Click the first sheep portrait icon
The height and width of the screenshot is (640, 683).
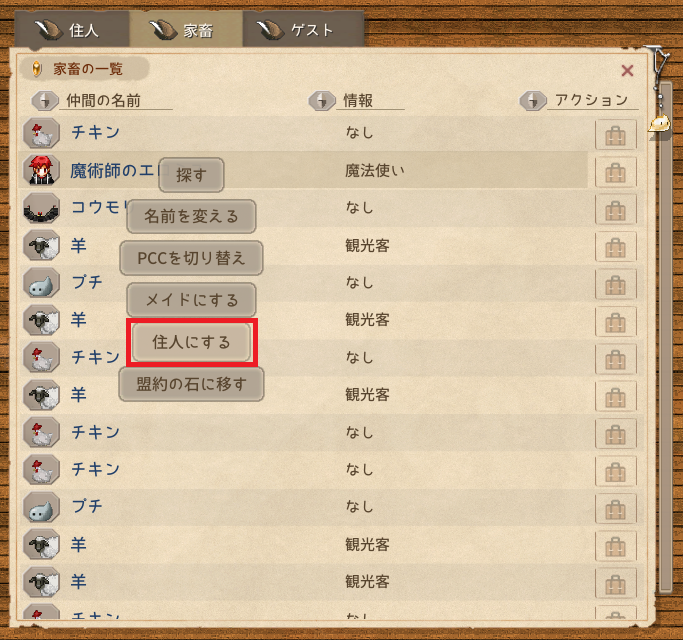pos(41,246)
